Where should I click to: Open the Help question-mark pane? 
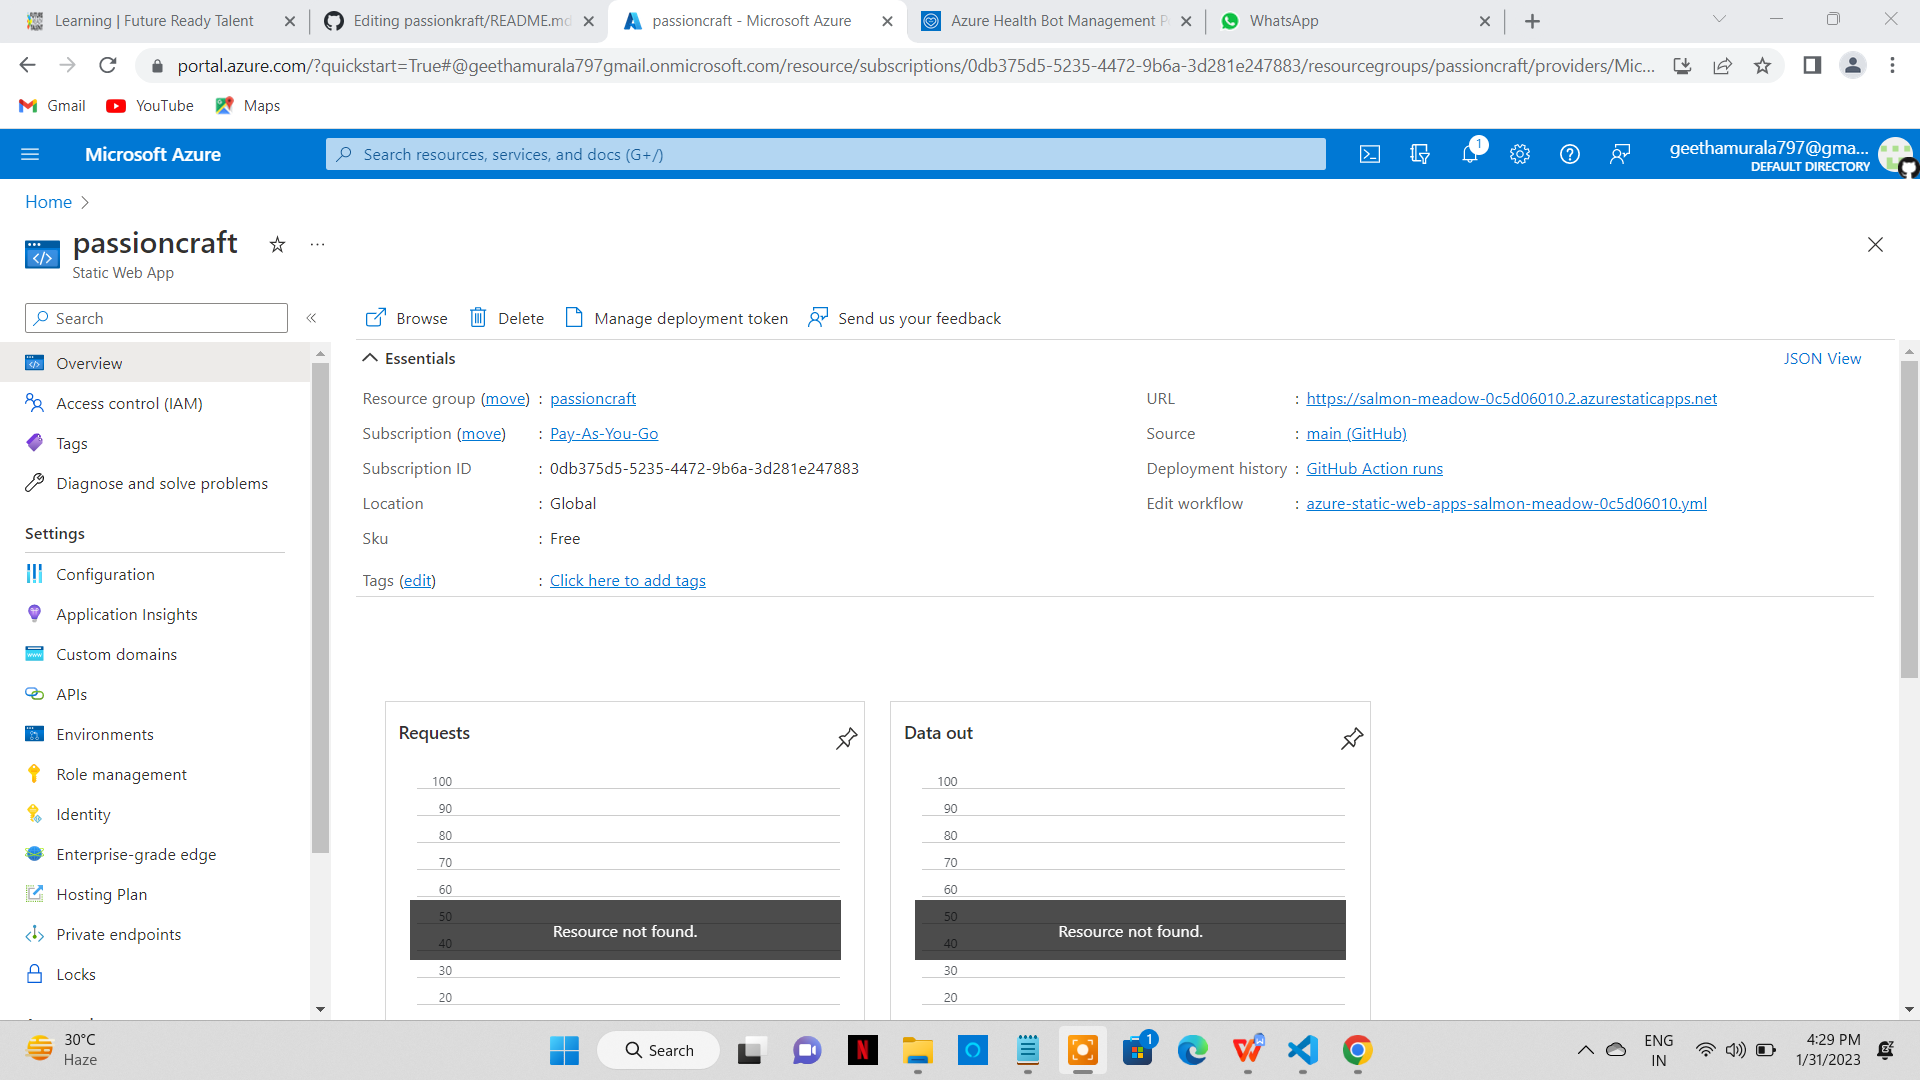point(1569,154)
